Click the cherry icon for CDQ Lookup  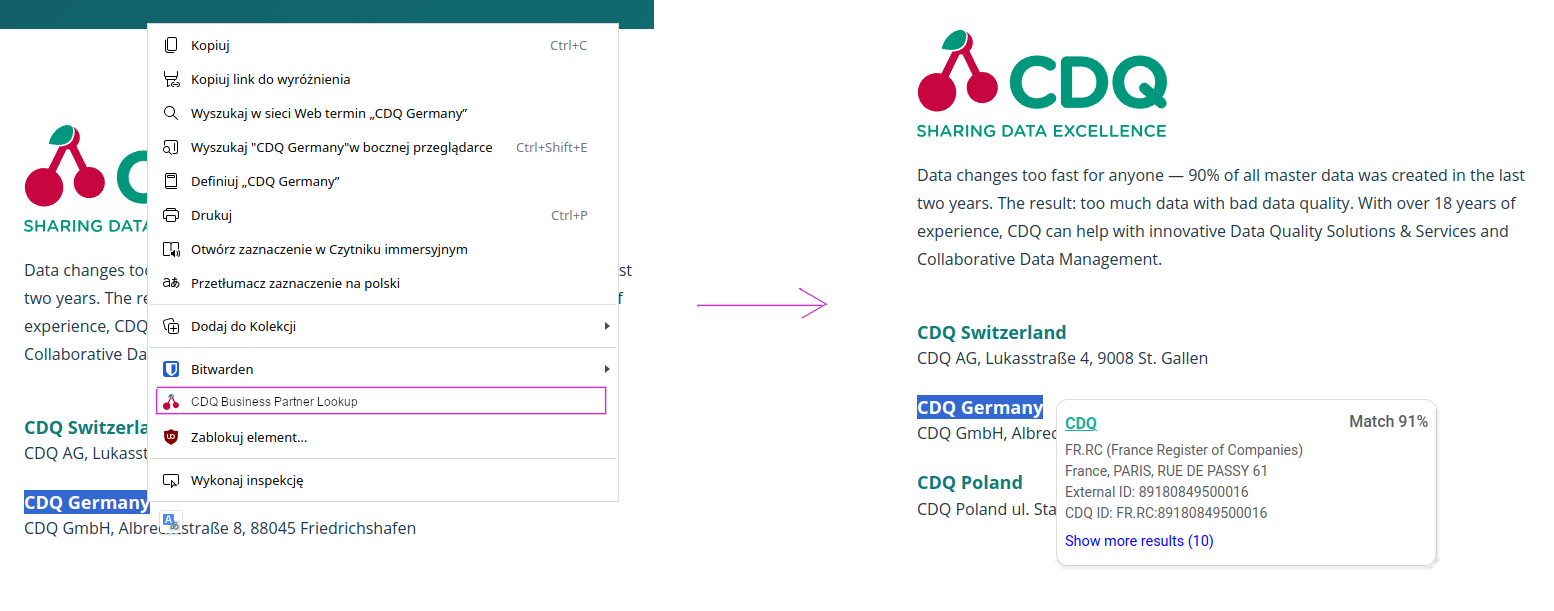171,401
